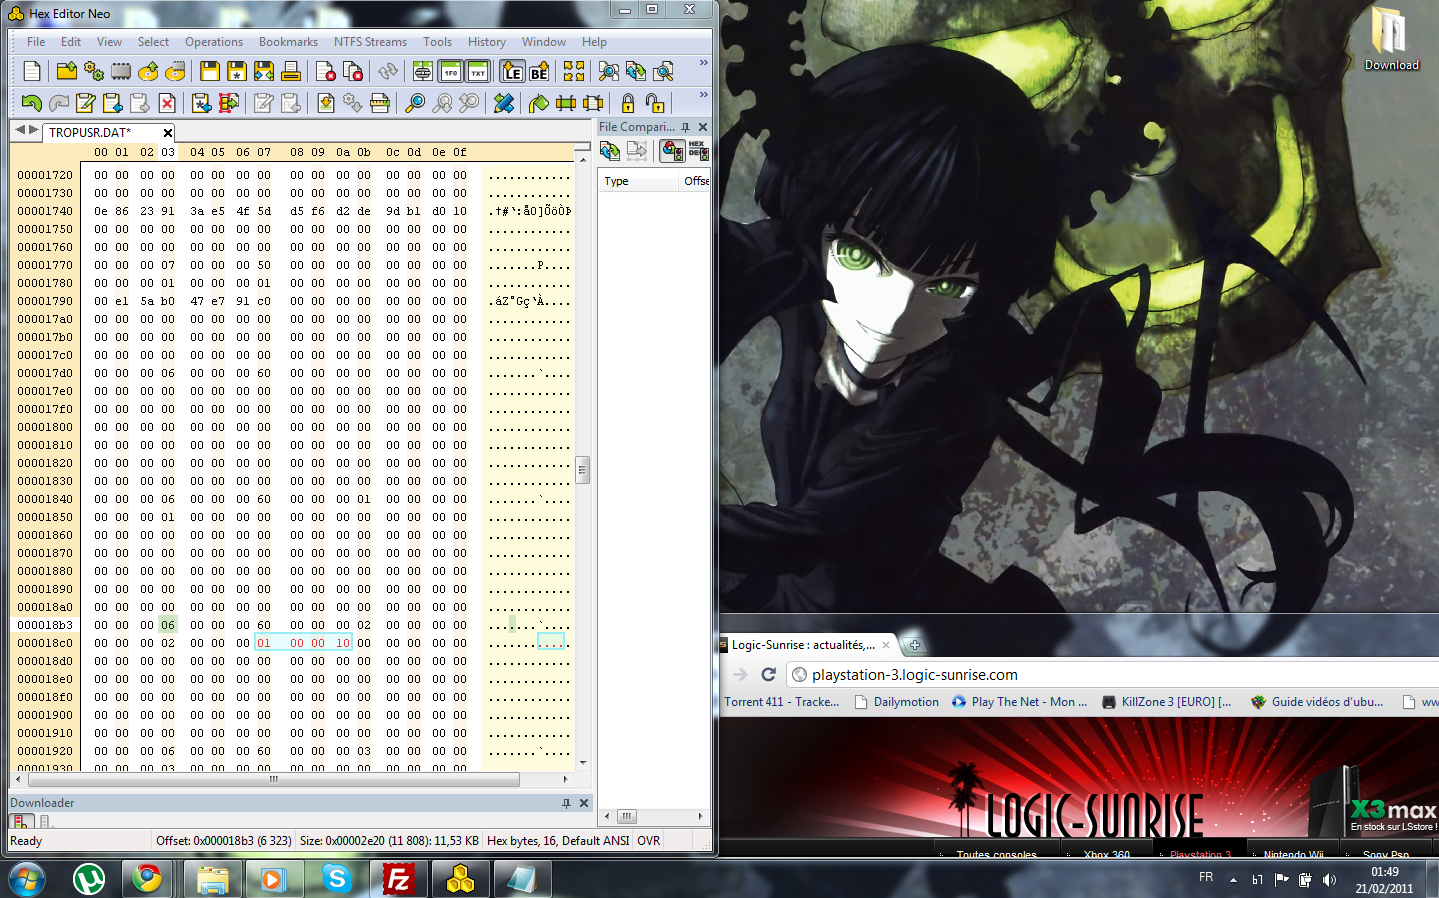Open the Operations menu
This screenshot has height=898, width=1439.
tap(214, 42)
